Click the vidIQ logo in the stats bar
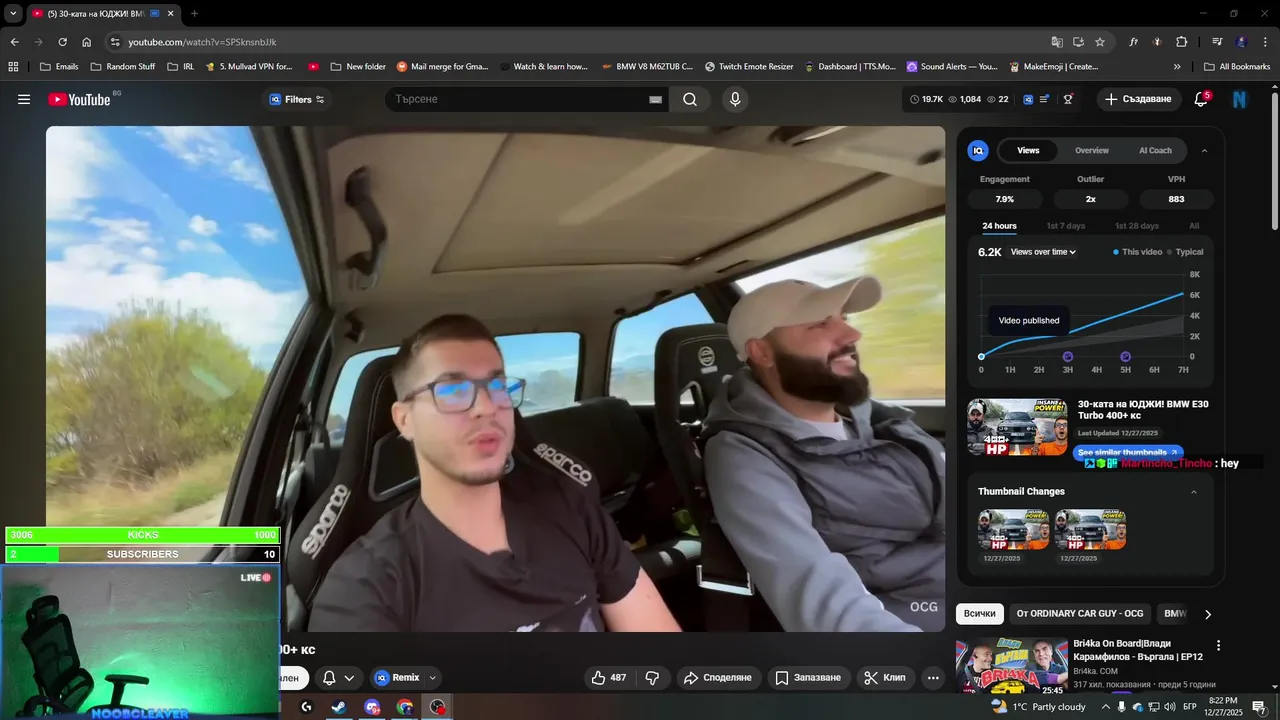This screenshot has height=720, width=1280. click(1027, 99)
